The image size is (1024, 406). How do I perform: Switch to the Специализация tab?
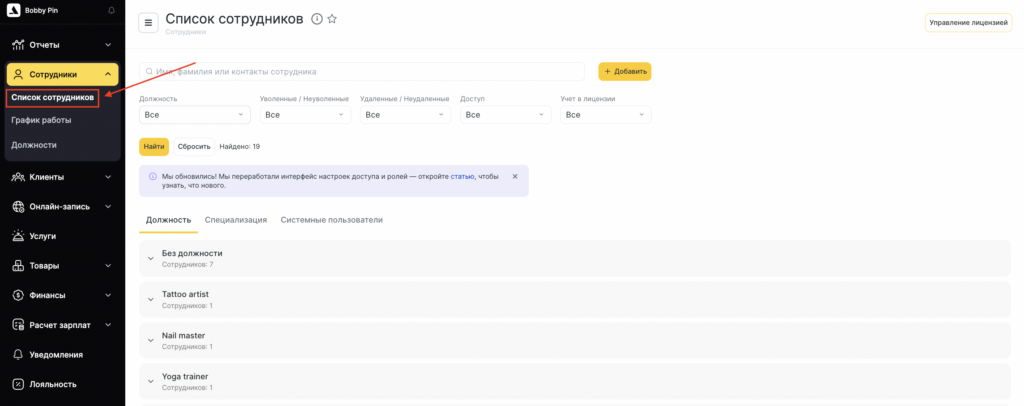tap(236, 220)
